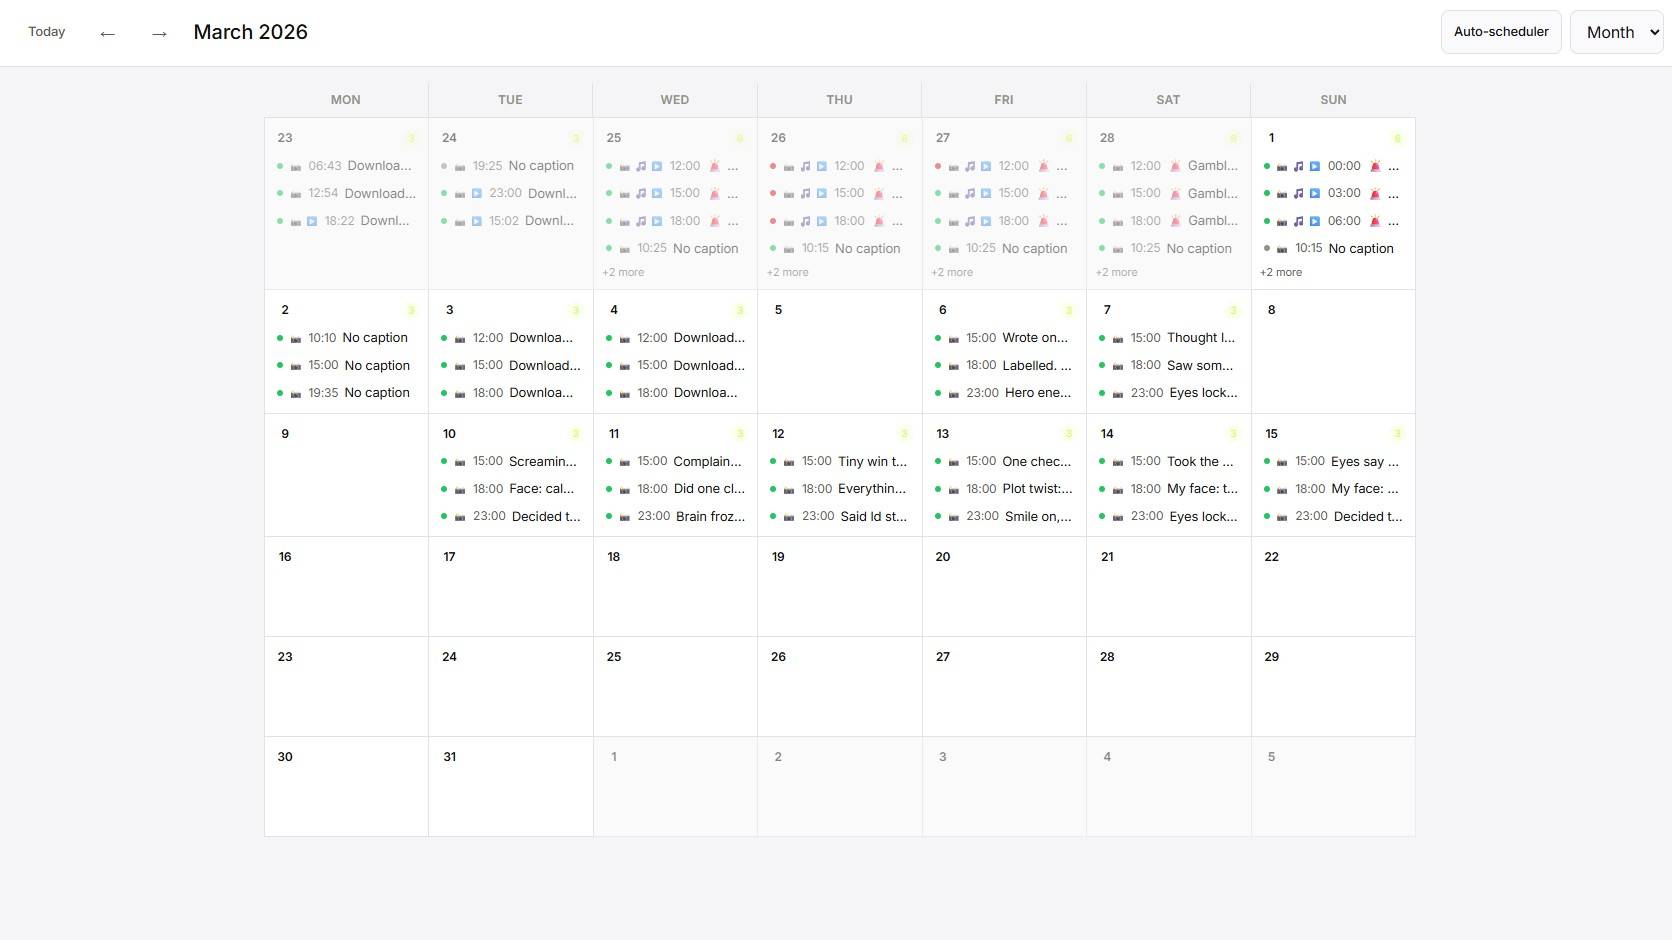This screenshot has height=940, width=1672.
Task: Open the 12:00 Downloa... post on March 3
Action: click(510, 338)
